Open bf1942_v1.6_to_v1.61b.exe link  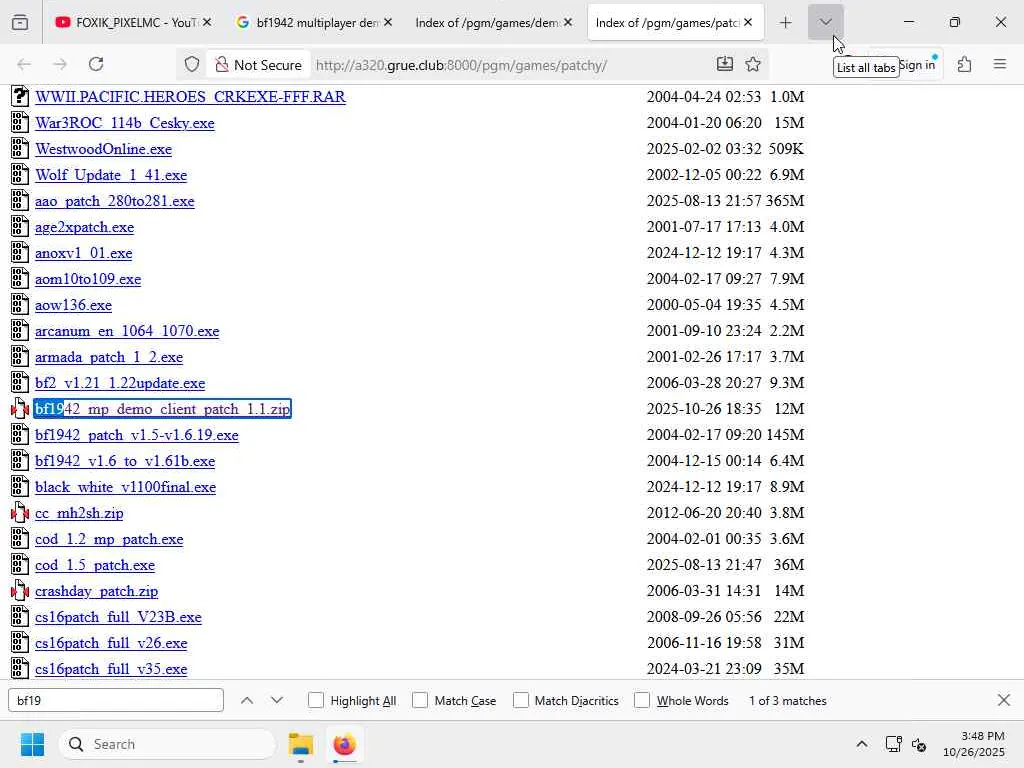(x=125, y=461)
